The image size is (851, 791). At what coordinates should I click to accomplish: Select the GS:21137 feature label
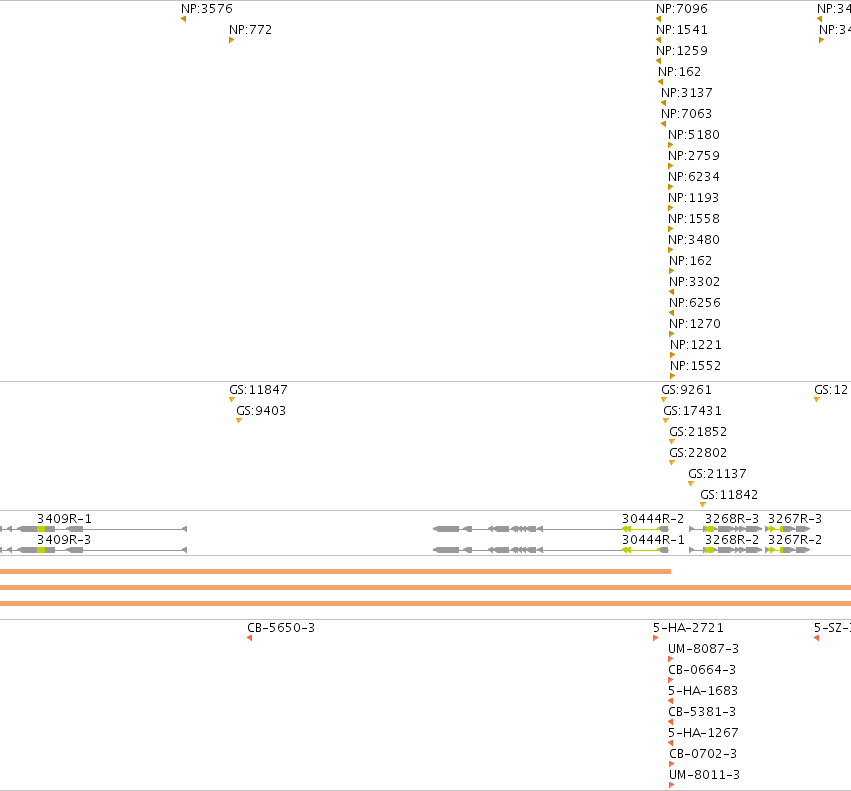(717, 474)
